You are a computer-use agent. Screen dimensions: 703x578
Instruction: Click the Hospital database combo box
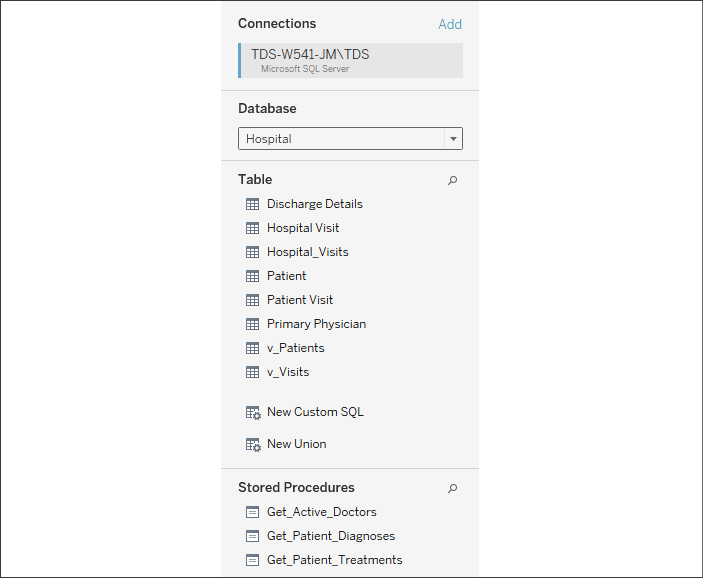tap(350, 139)
